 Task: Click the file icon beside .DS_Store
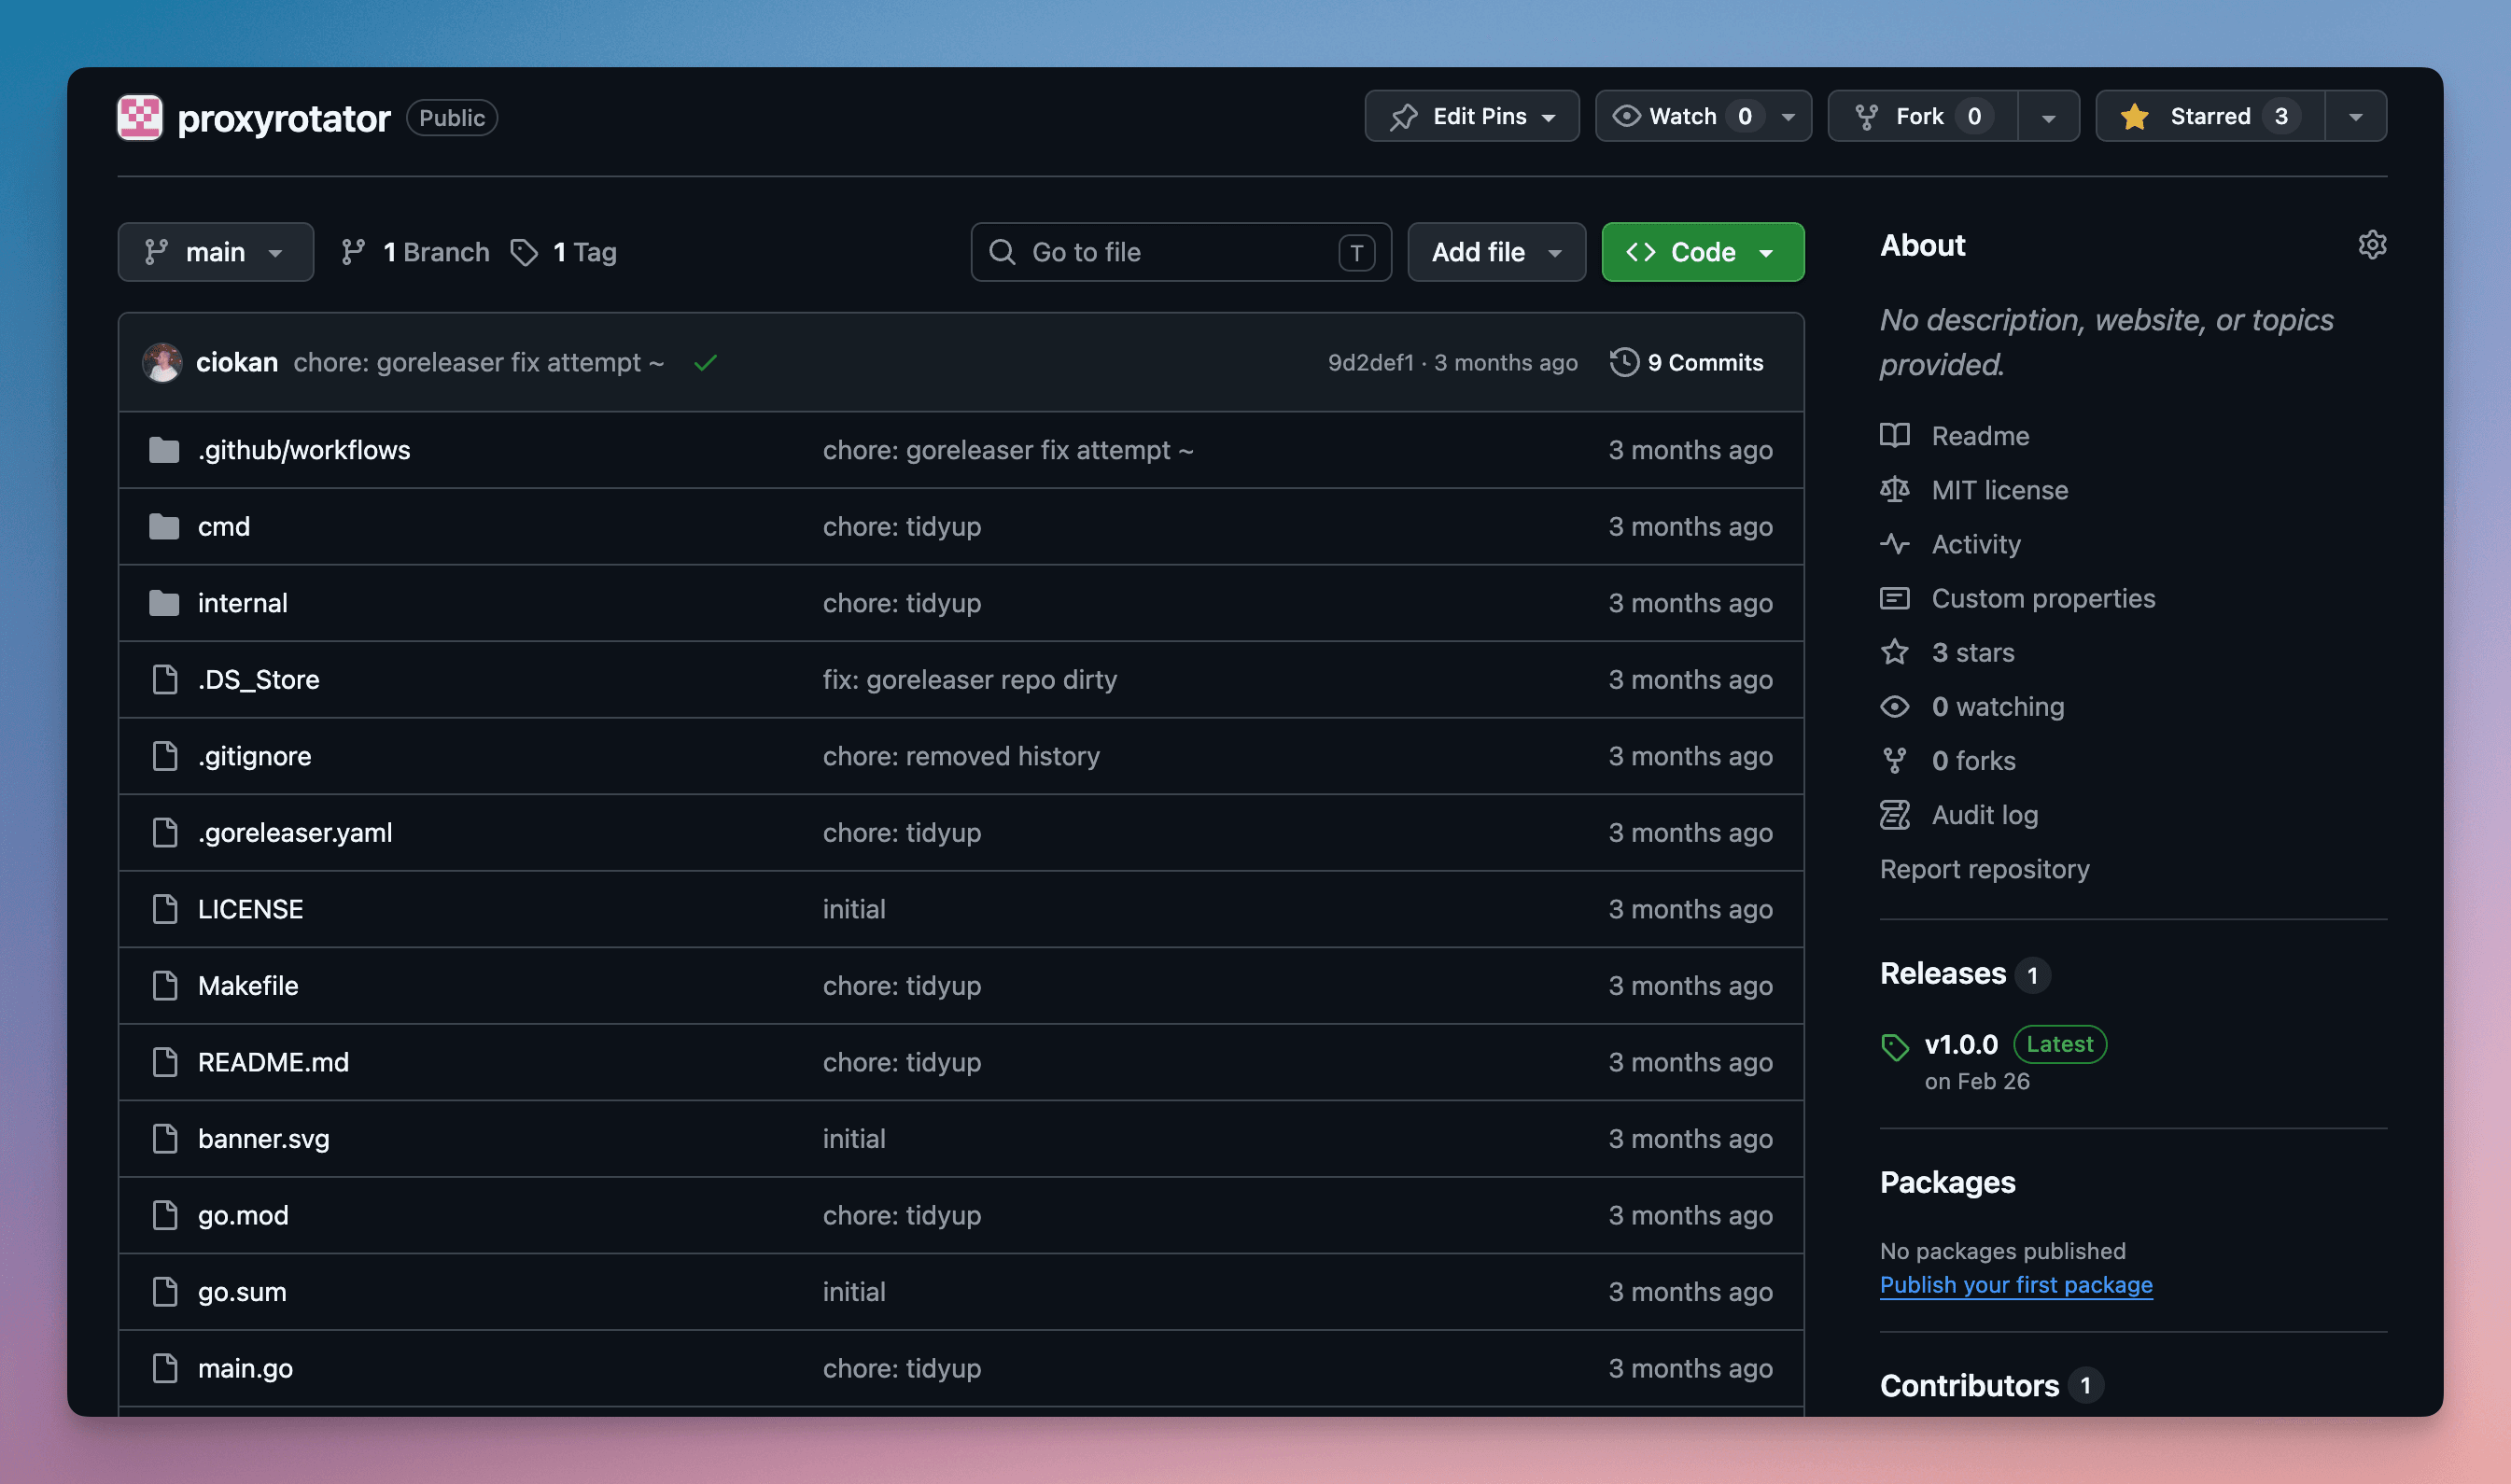pyautogui.click(x=165, y=680)
